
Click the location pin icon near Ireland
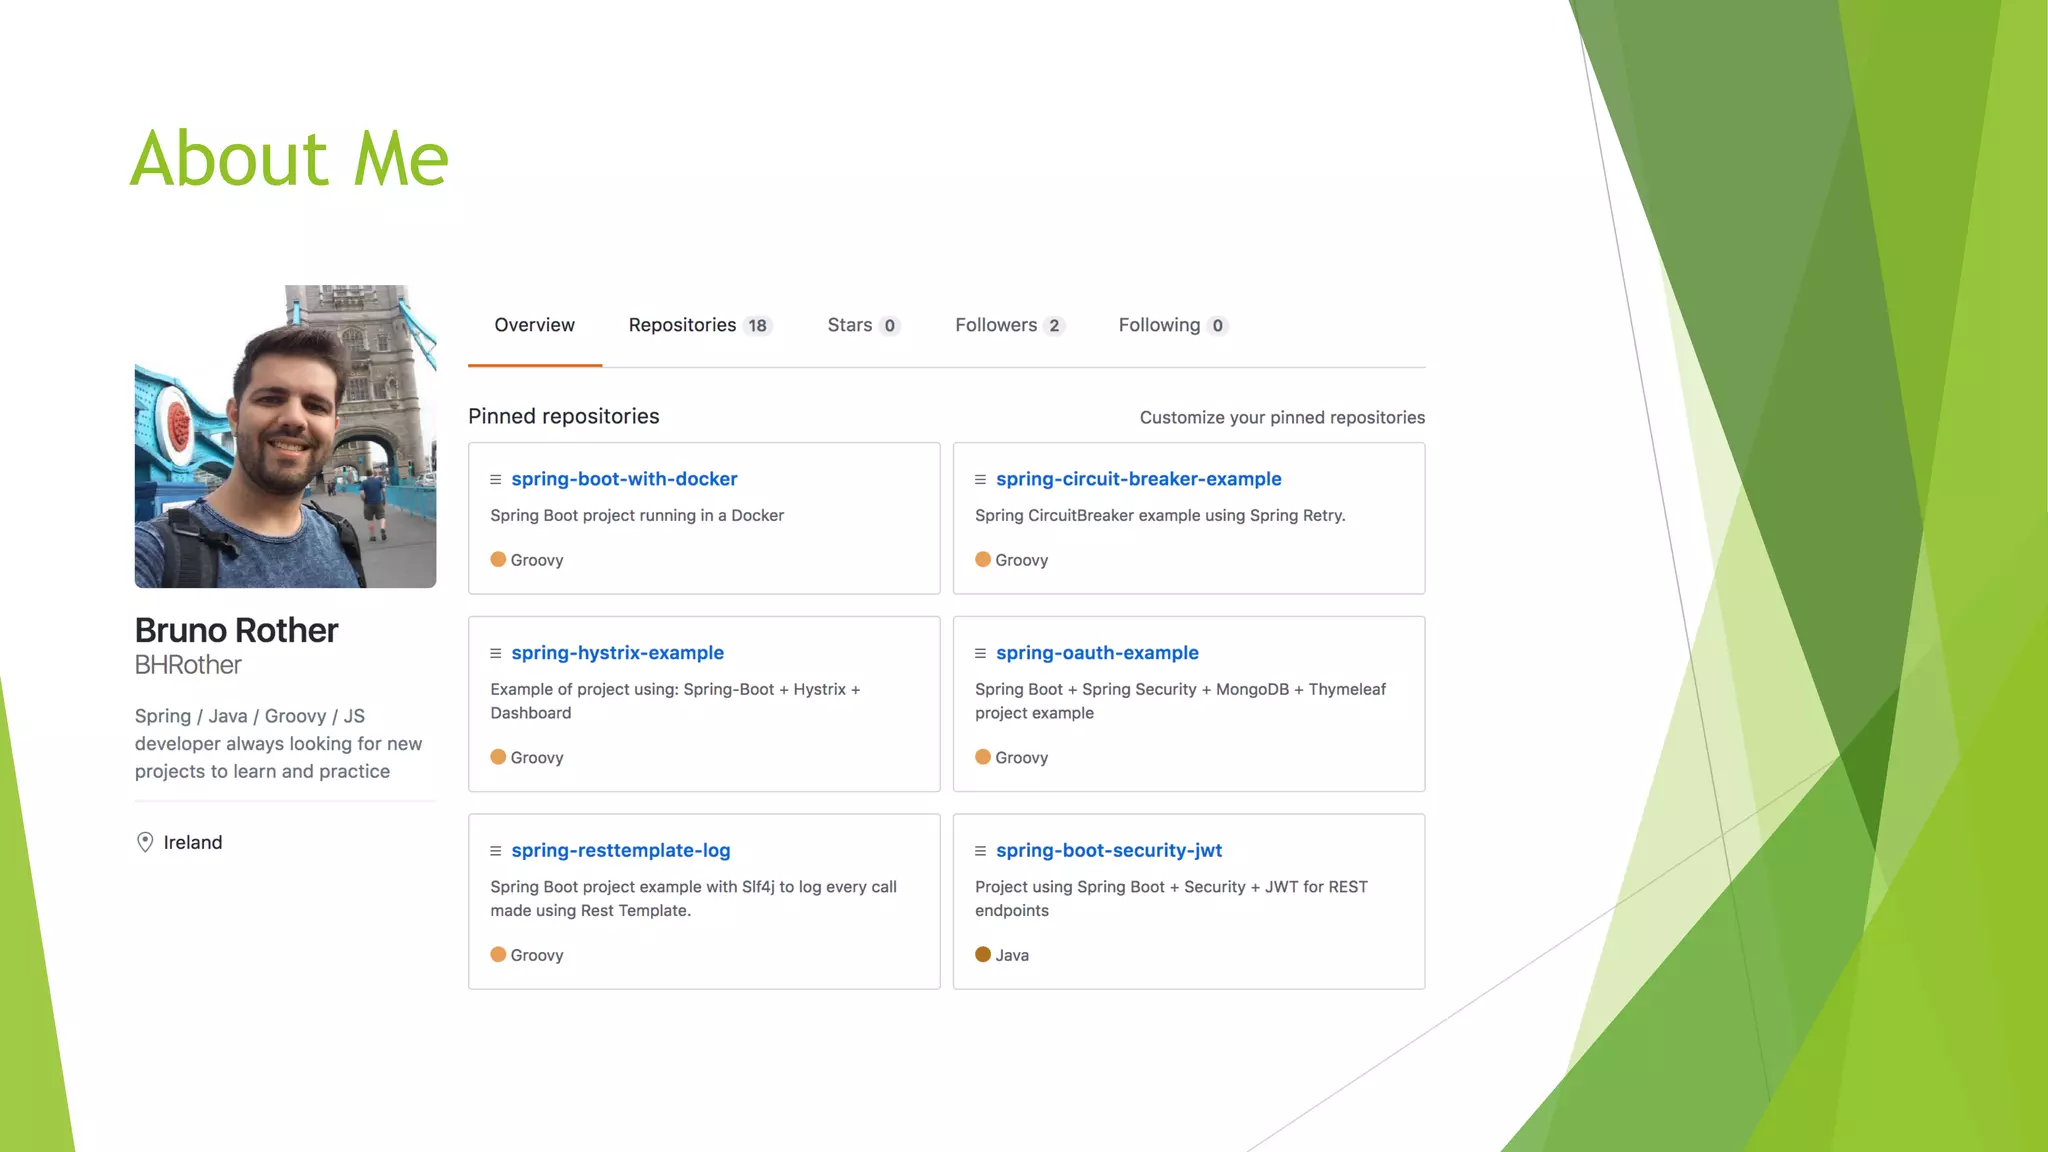[x=145, y=842]
